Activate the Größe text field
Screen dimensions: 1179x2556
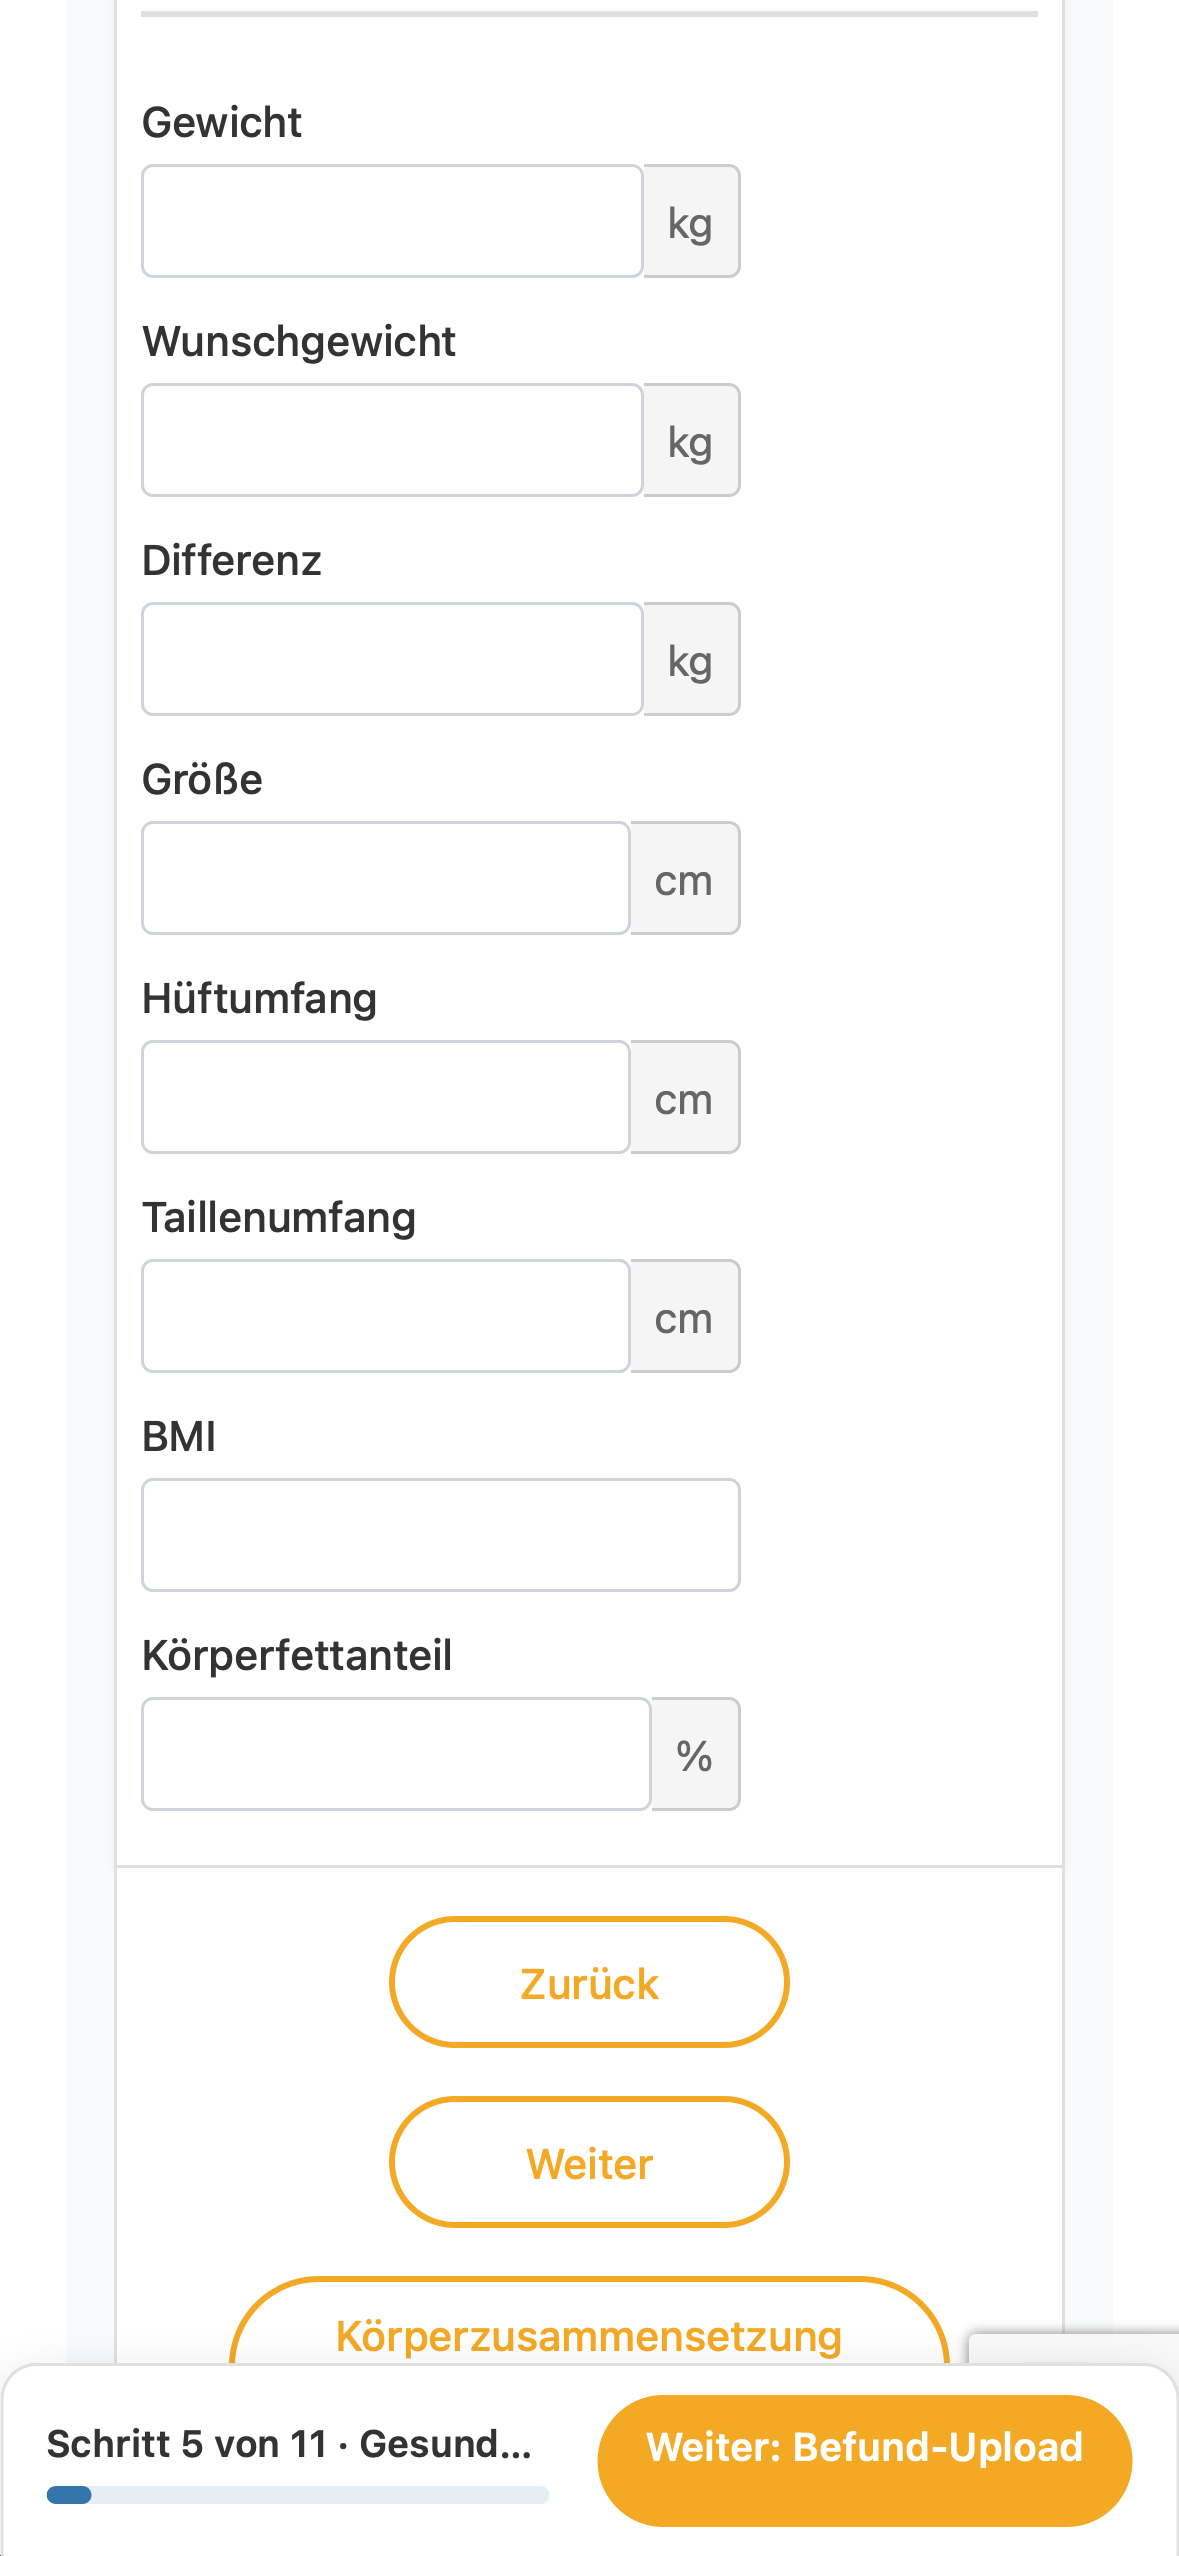386,878
